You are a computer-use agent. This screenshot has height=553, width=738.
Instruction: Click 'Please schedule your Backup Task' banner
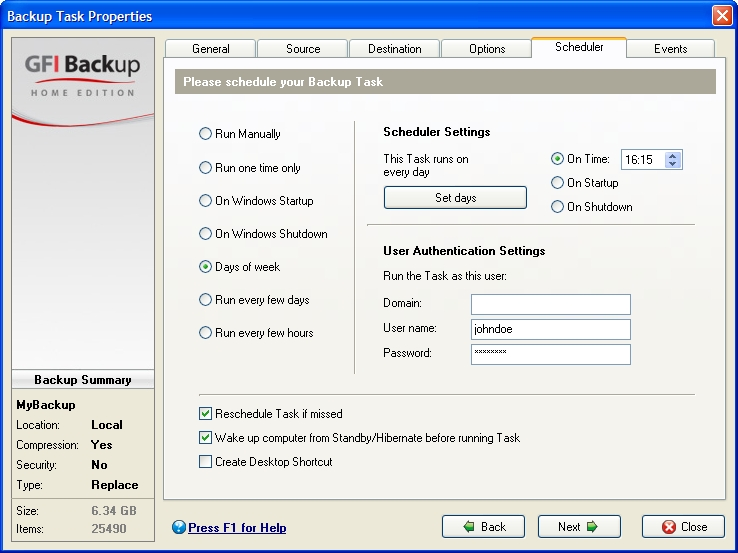coord(445,81)
